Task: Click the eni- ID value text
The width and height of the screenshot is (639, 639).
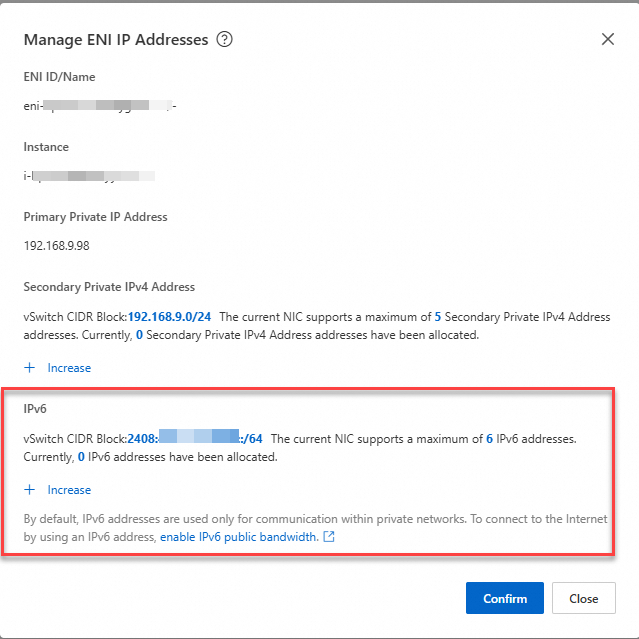Action: click(x=100, y=106)
